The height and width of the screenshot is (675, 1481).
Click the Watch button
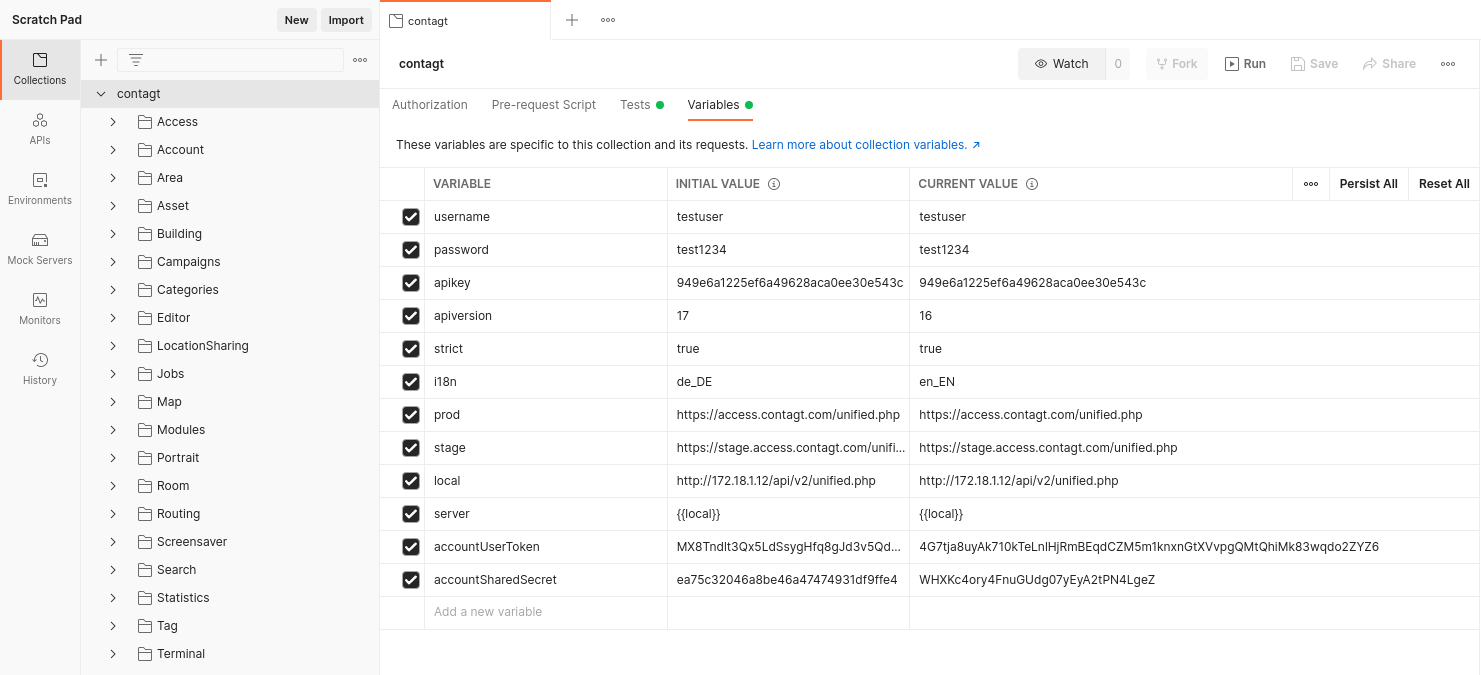pos(1062,64)
